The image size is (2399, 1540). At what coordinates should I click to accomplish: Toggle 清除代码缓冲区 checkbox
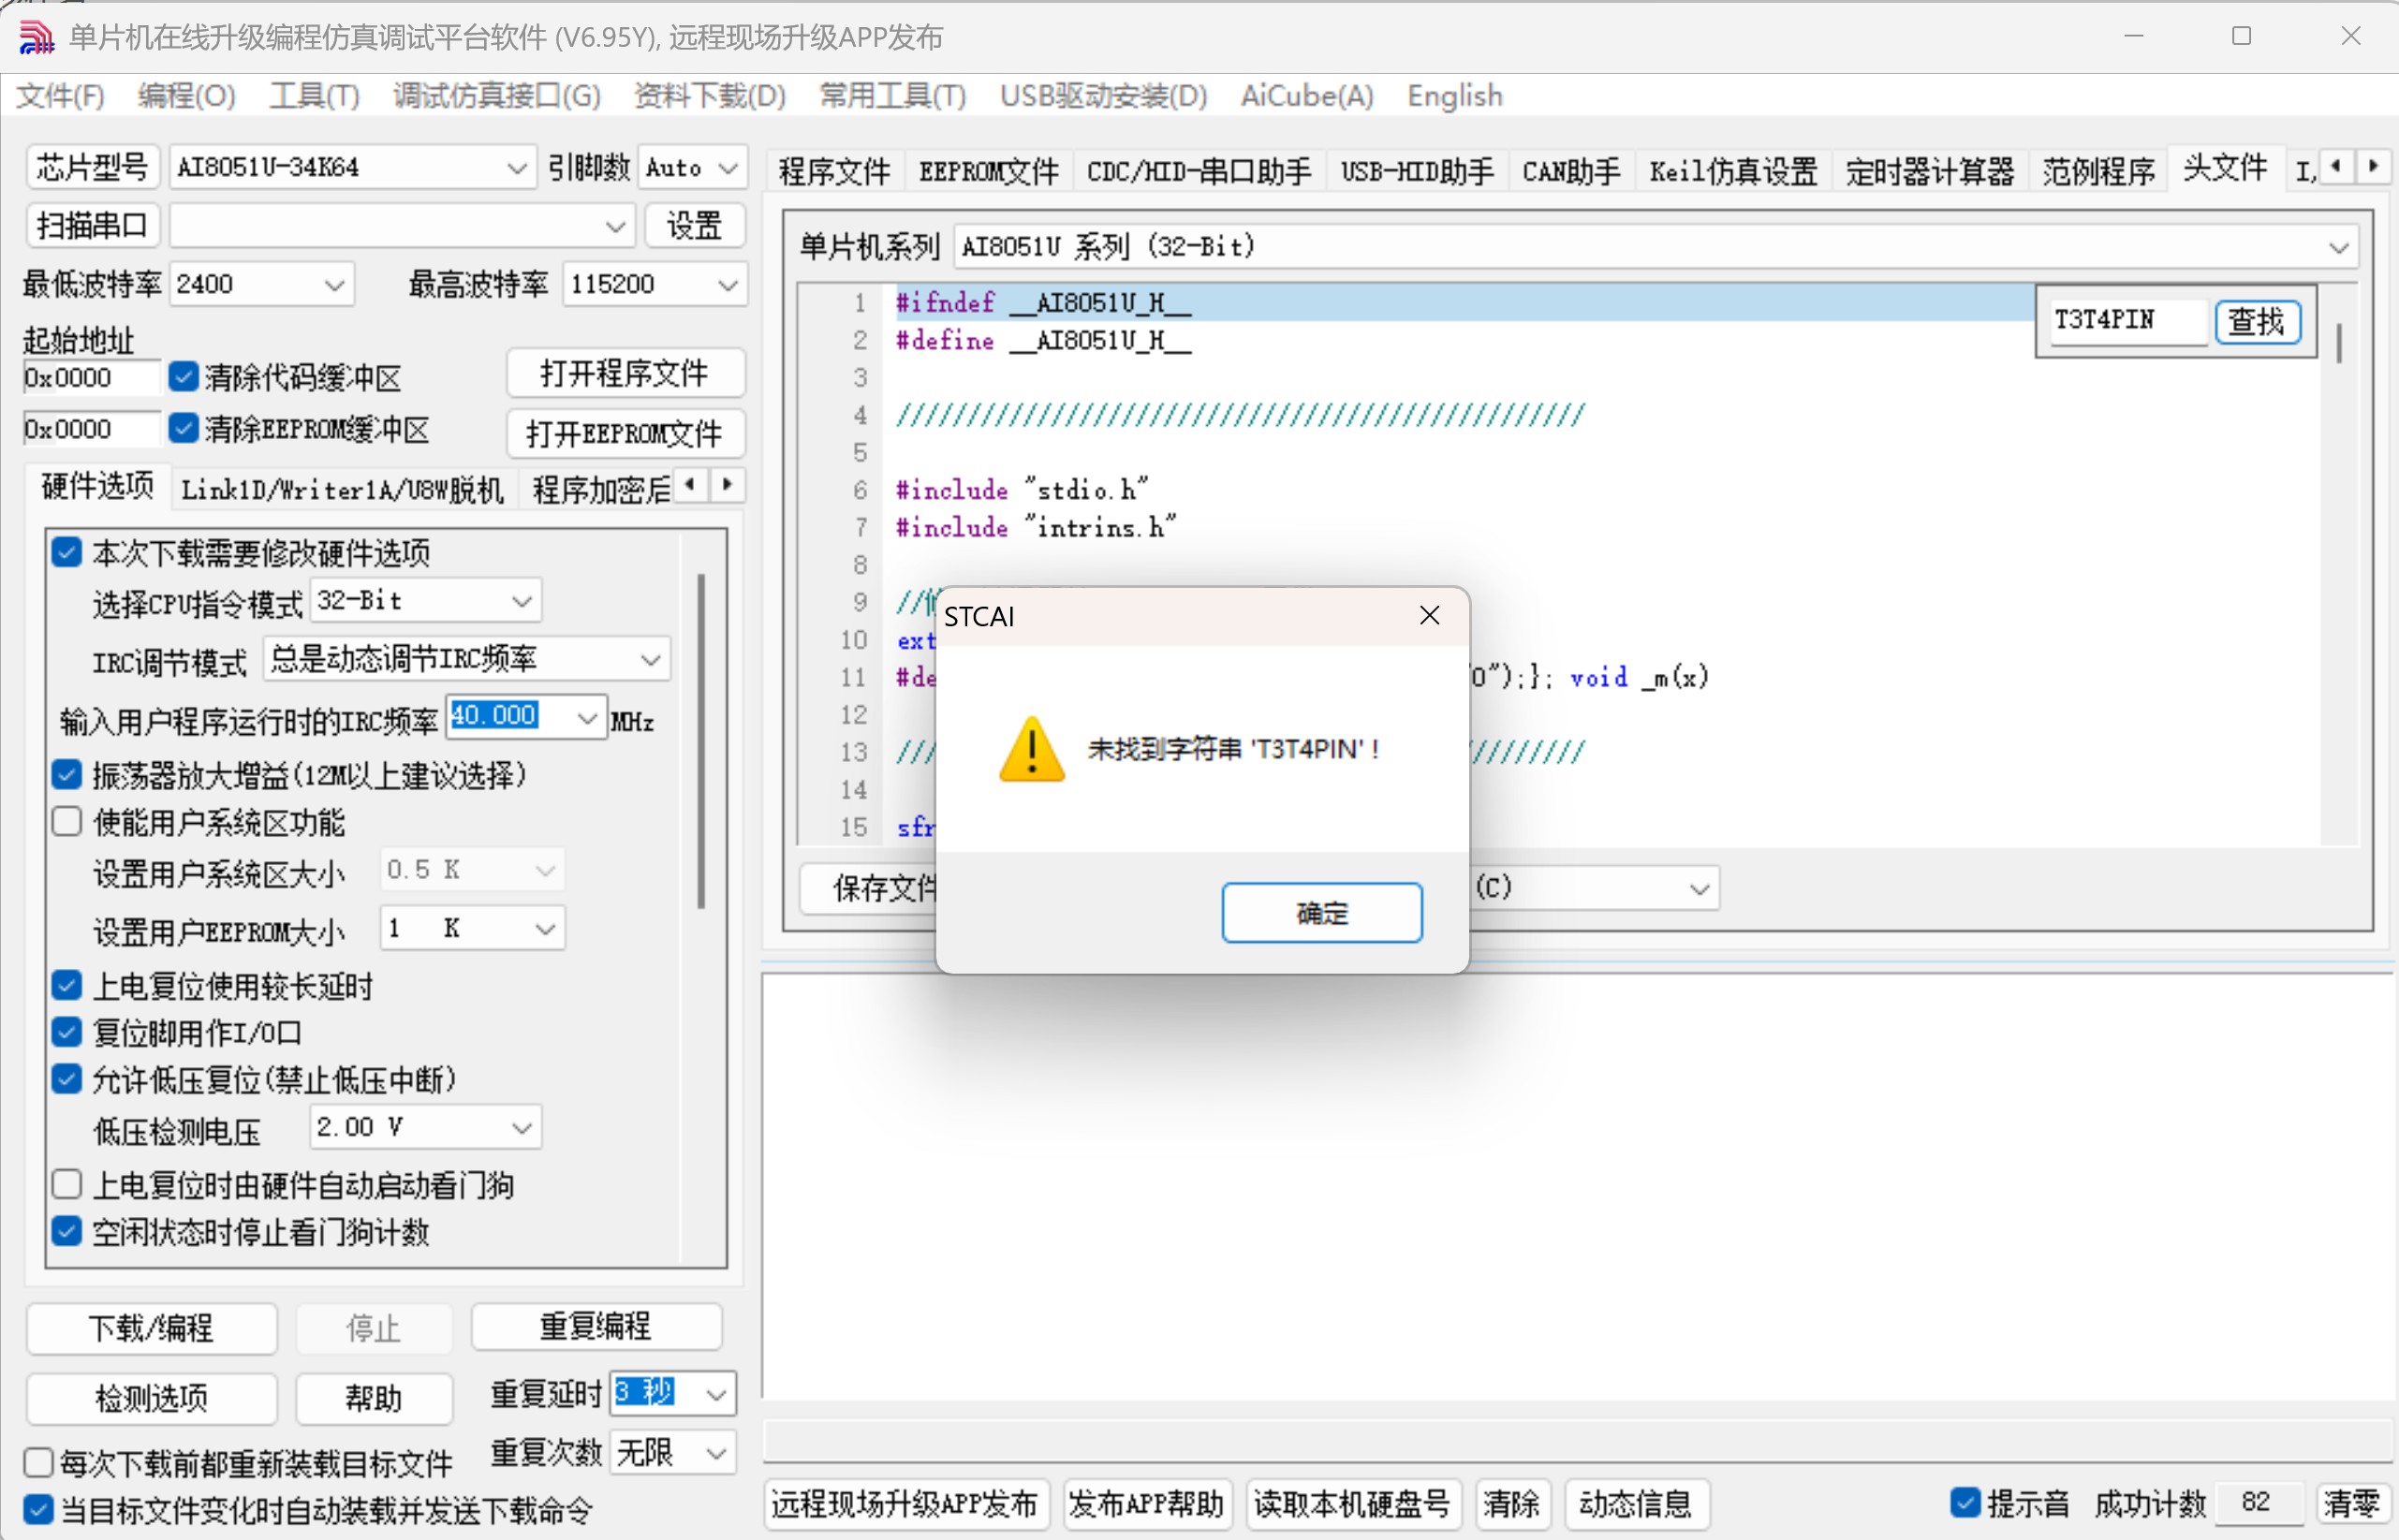183,376
